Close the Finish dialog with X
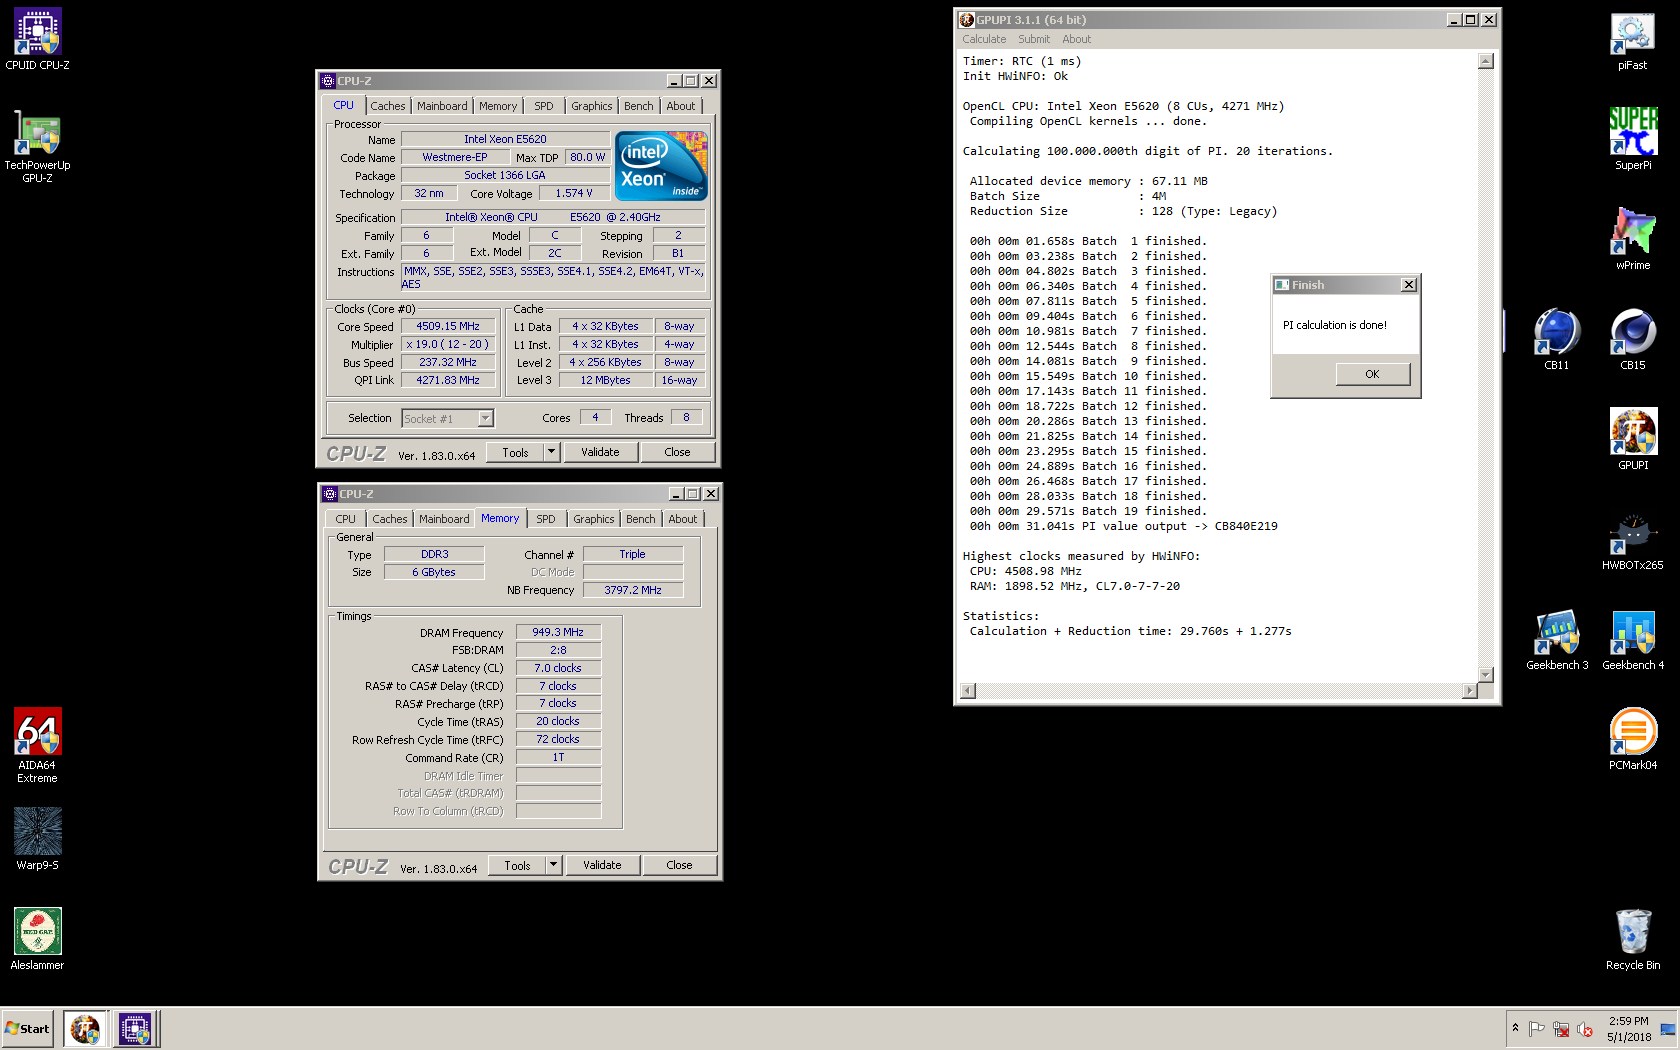Screen dimensions: 1680x1050 click(1409, 285)
